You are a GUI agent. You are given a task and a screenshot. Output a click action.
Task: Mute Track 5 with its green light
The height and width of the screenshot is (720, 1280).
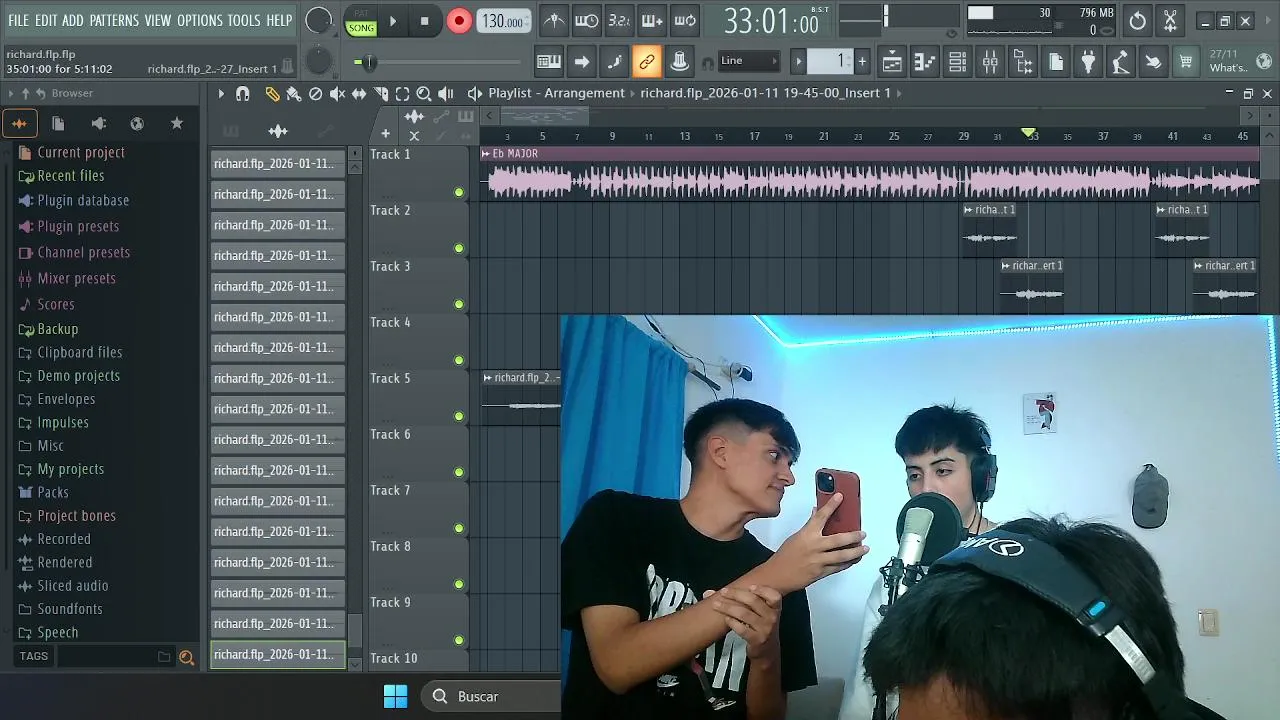pyautogui.click(x=459, y=416)
